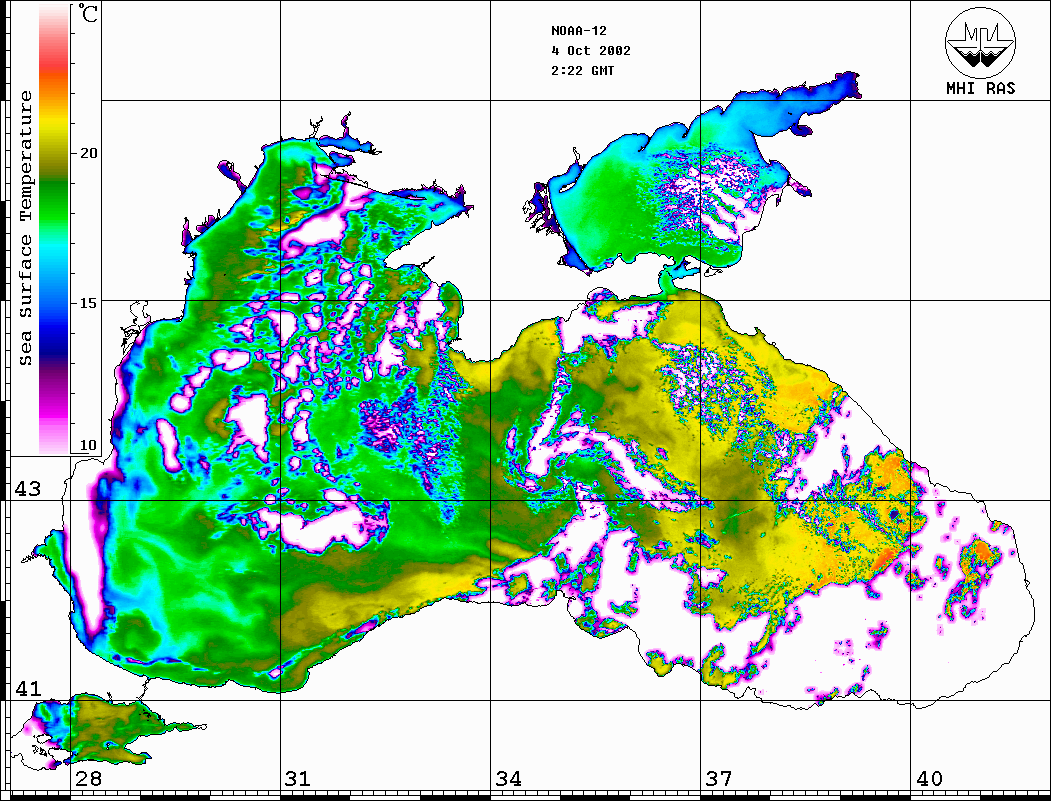Click the 15 tick label on color scale
Viewport: 1051px width, 801px height.
coord(88,303)
